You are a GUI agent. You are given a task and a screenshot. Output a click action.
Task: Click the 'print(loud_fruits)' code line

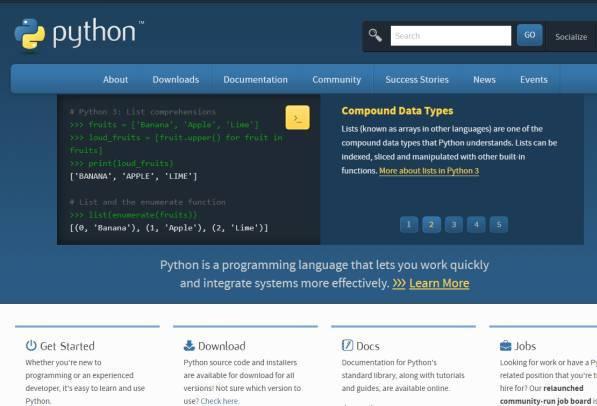tap(121, 163)
